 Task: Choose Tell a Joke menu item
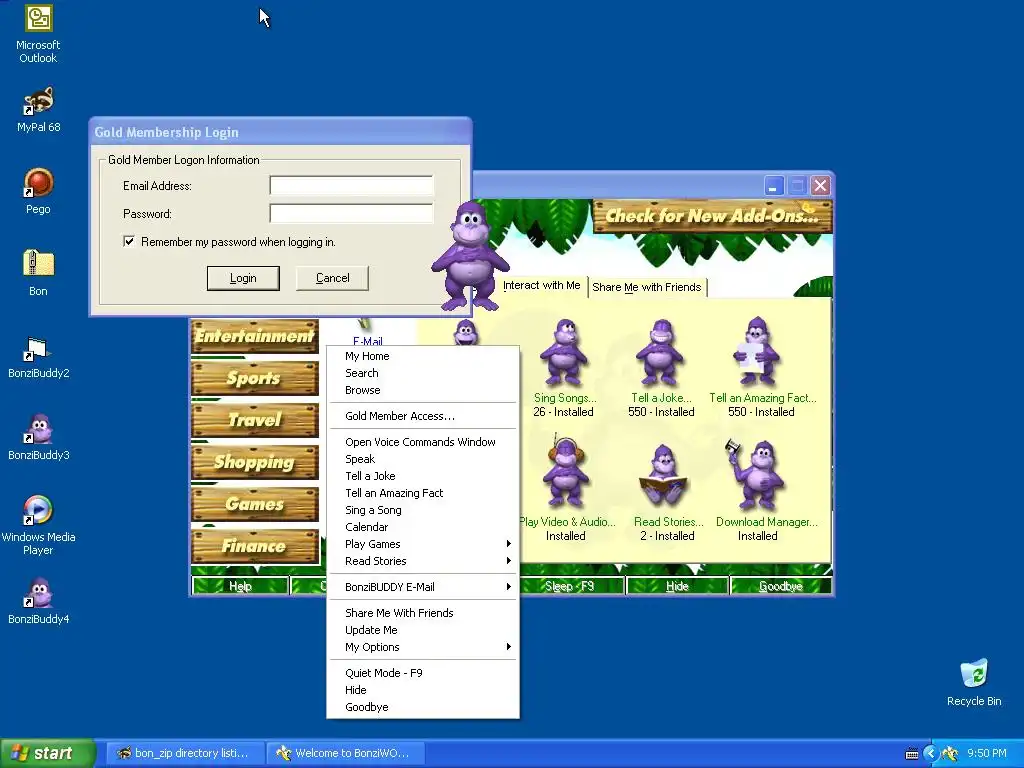(x=423, y=476)
